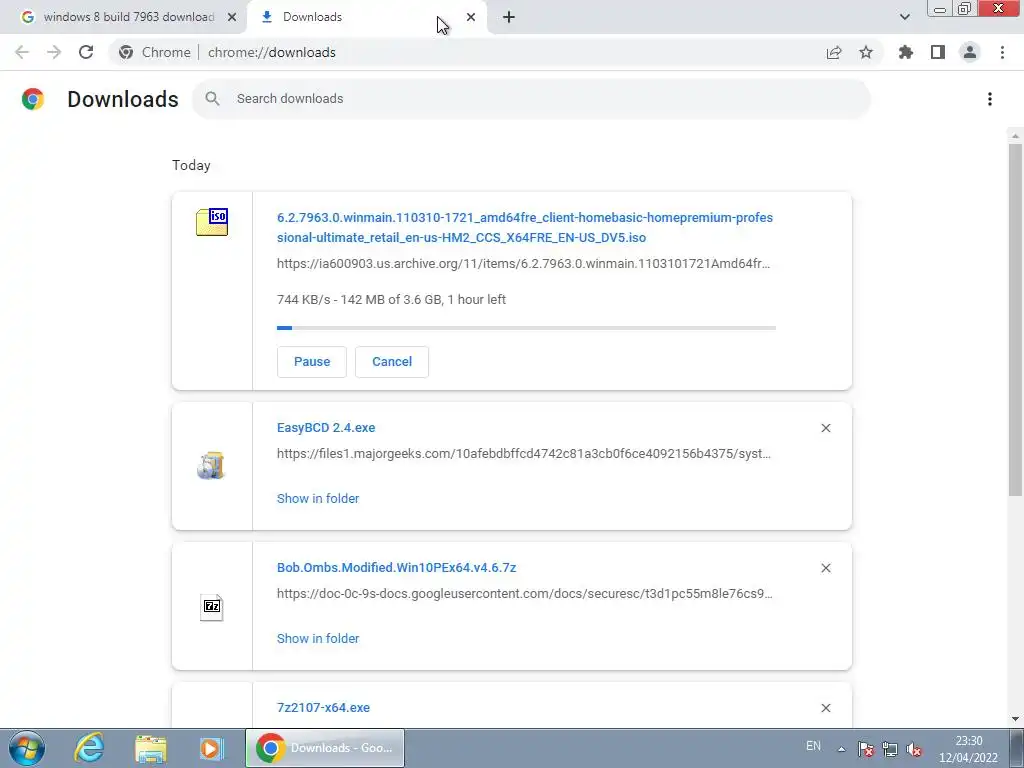Screen dimensions: 1024x768
Task: Pause the ISO download
Action: pos(312,362)
